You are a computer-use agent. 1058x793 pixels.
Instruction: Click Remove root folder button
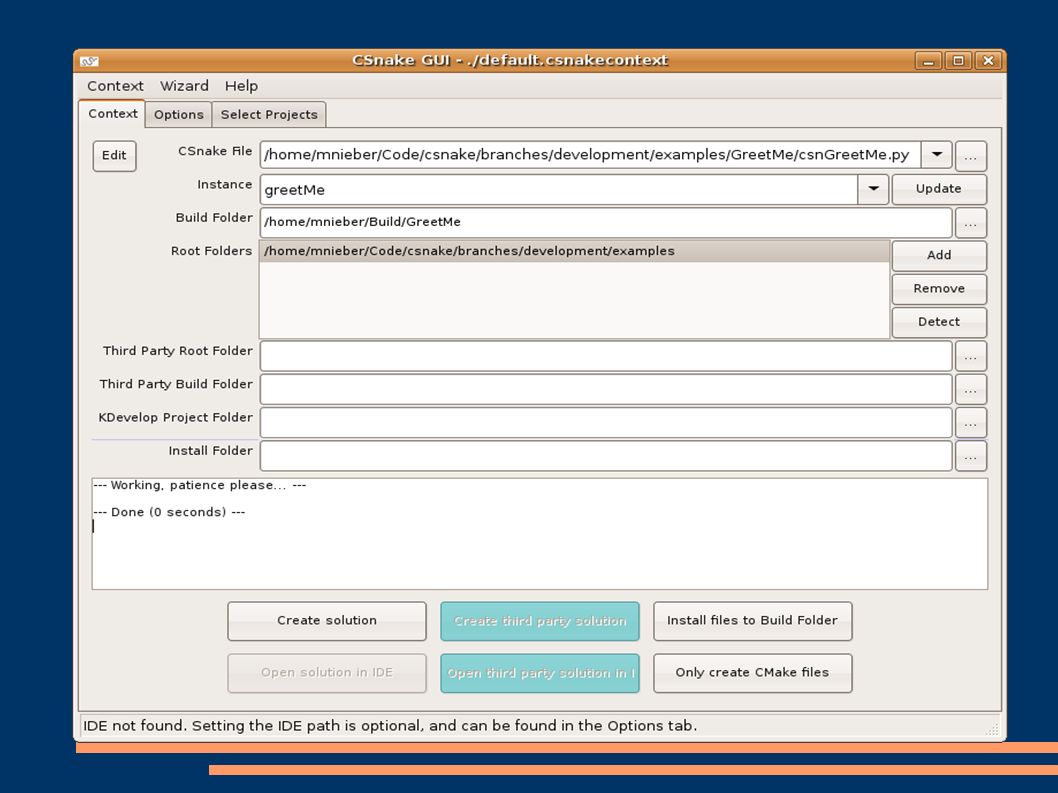939,289
